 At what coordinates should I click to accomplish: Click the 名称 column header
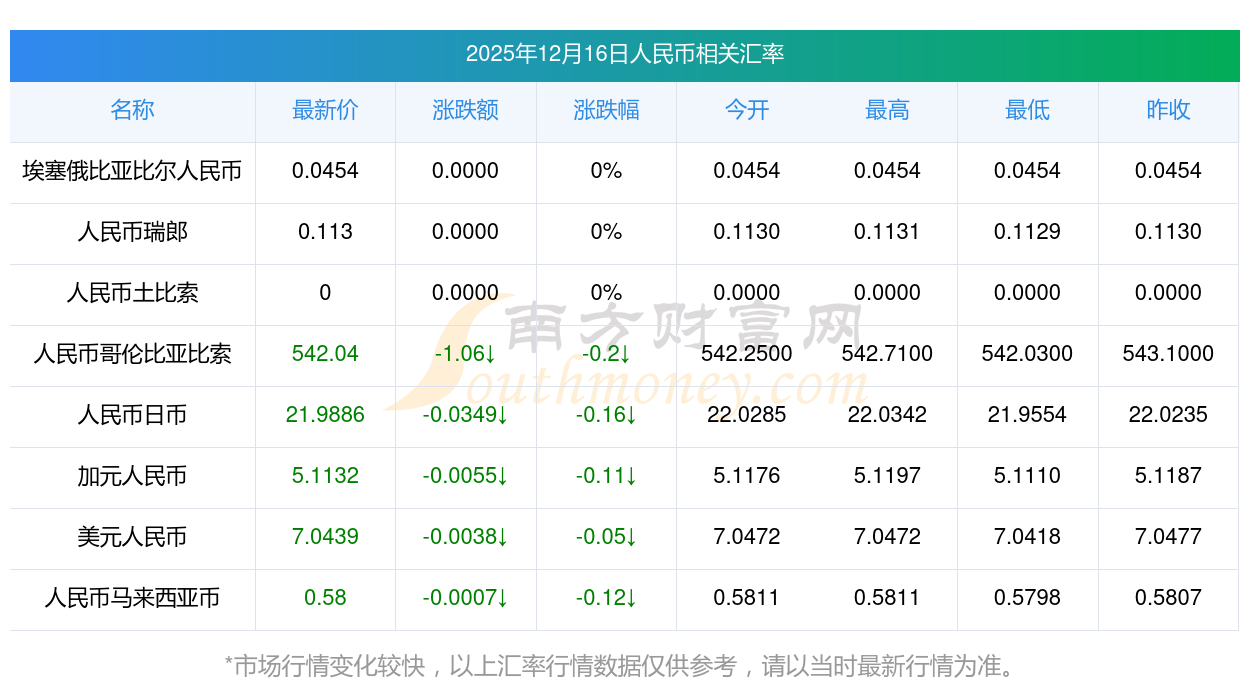132,110
